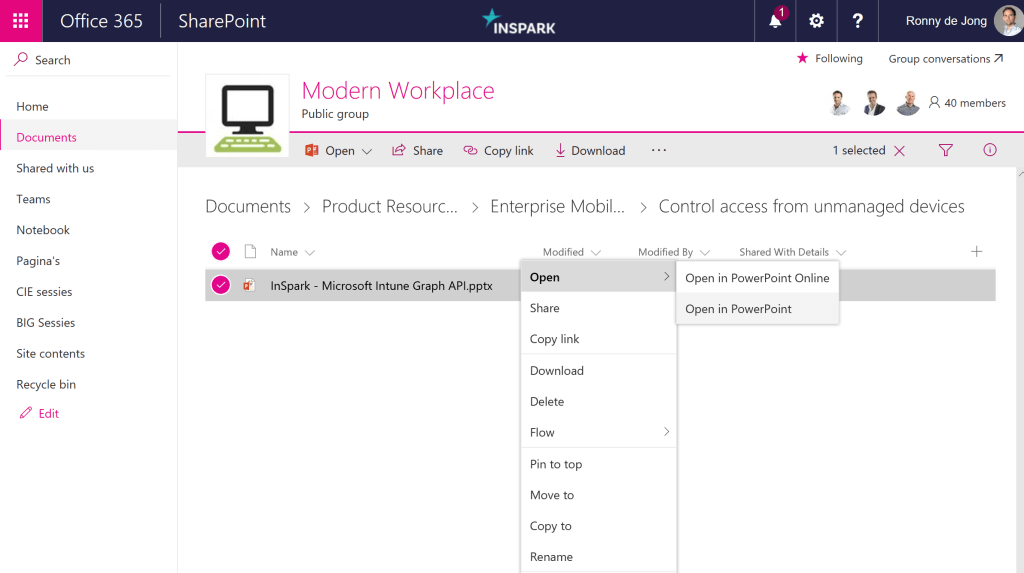
Task: Deselect the InSpark pptx file checkbox
Action: click(x=221, y=285)
